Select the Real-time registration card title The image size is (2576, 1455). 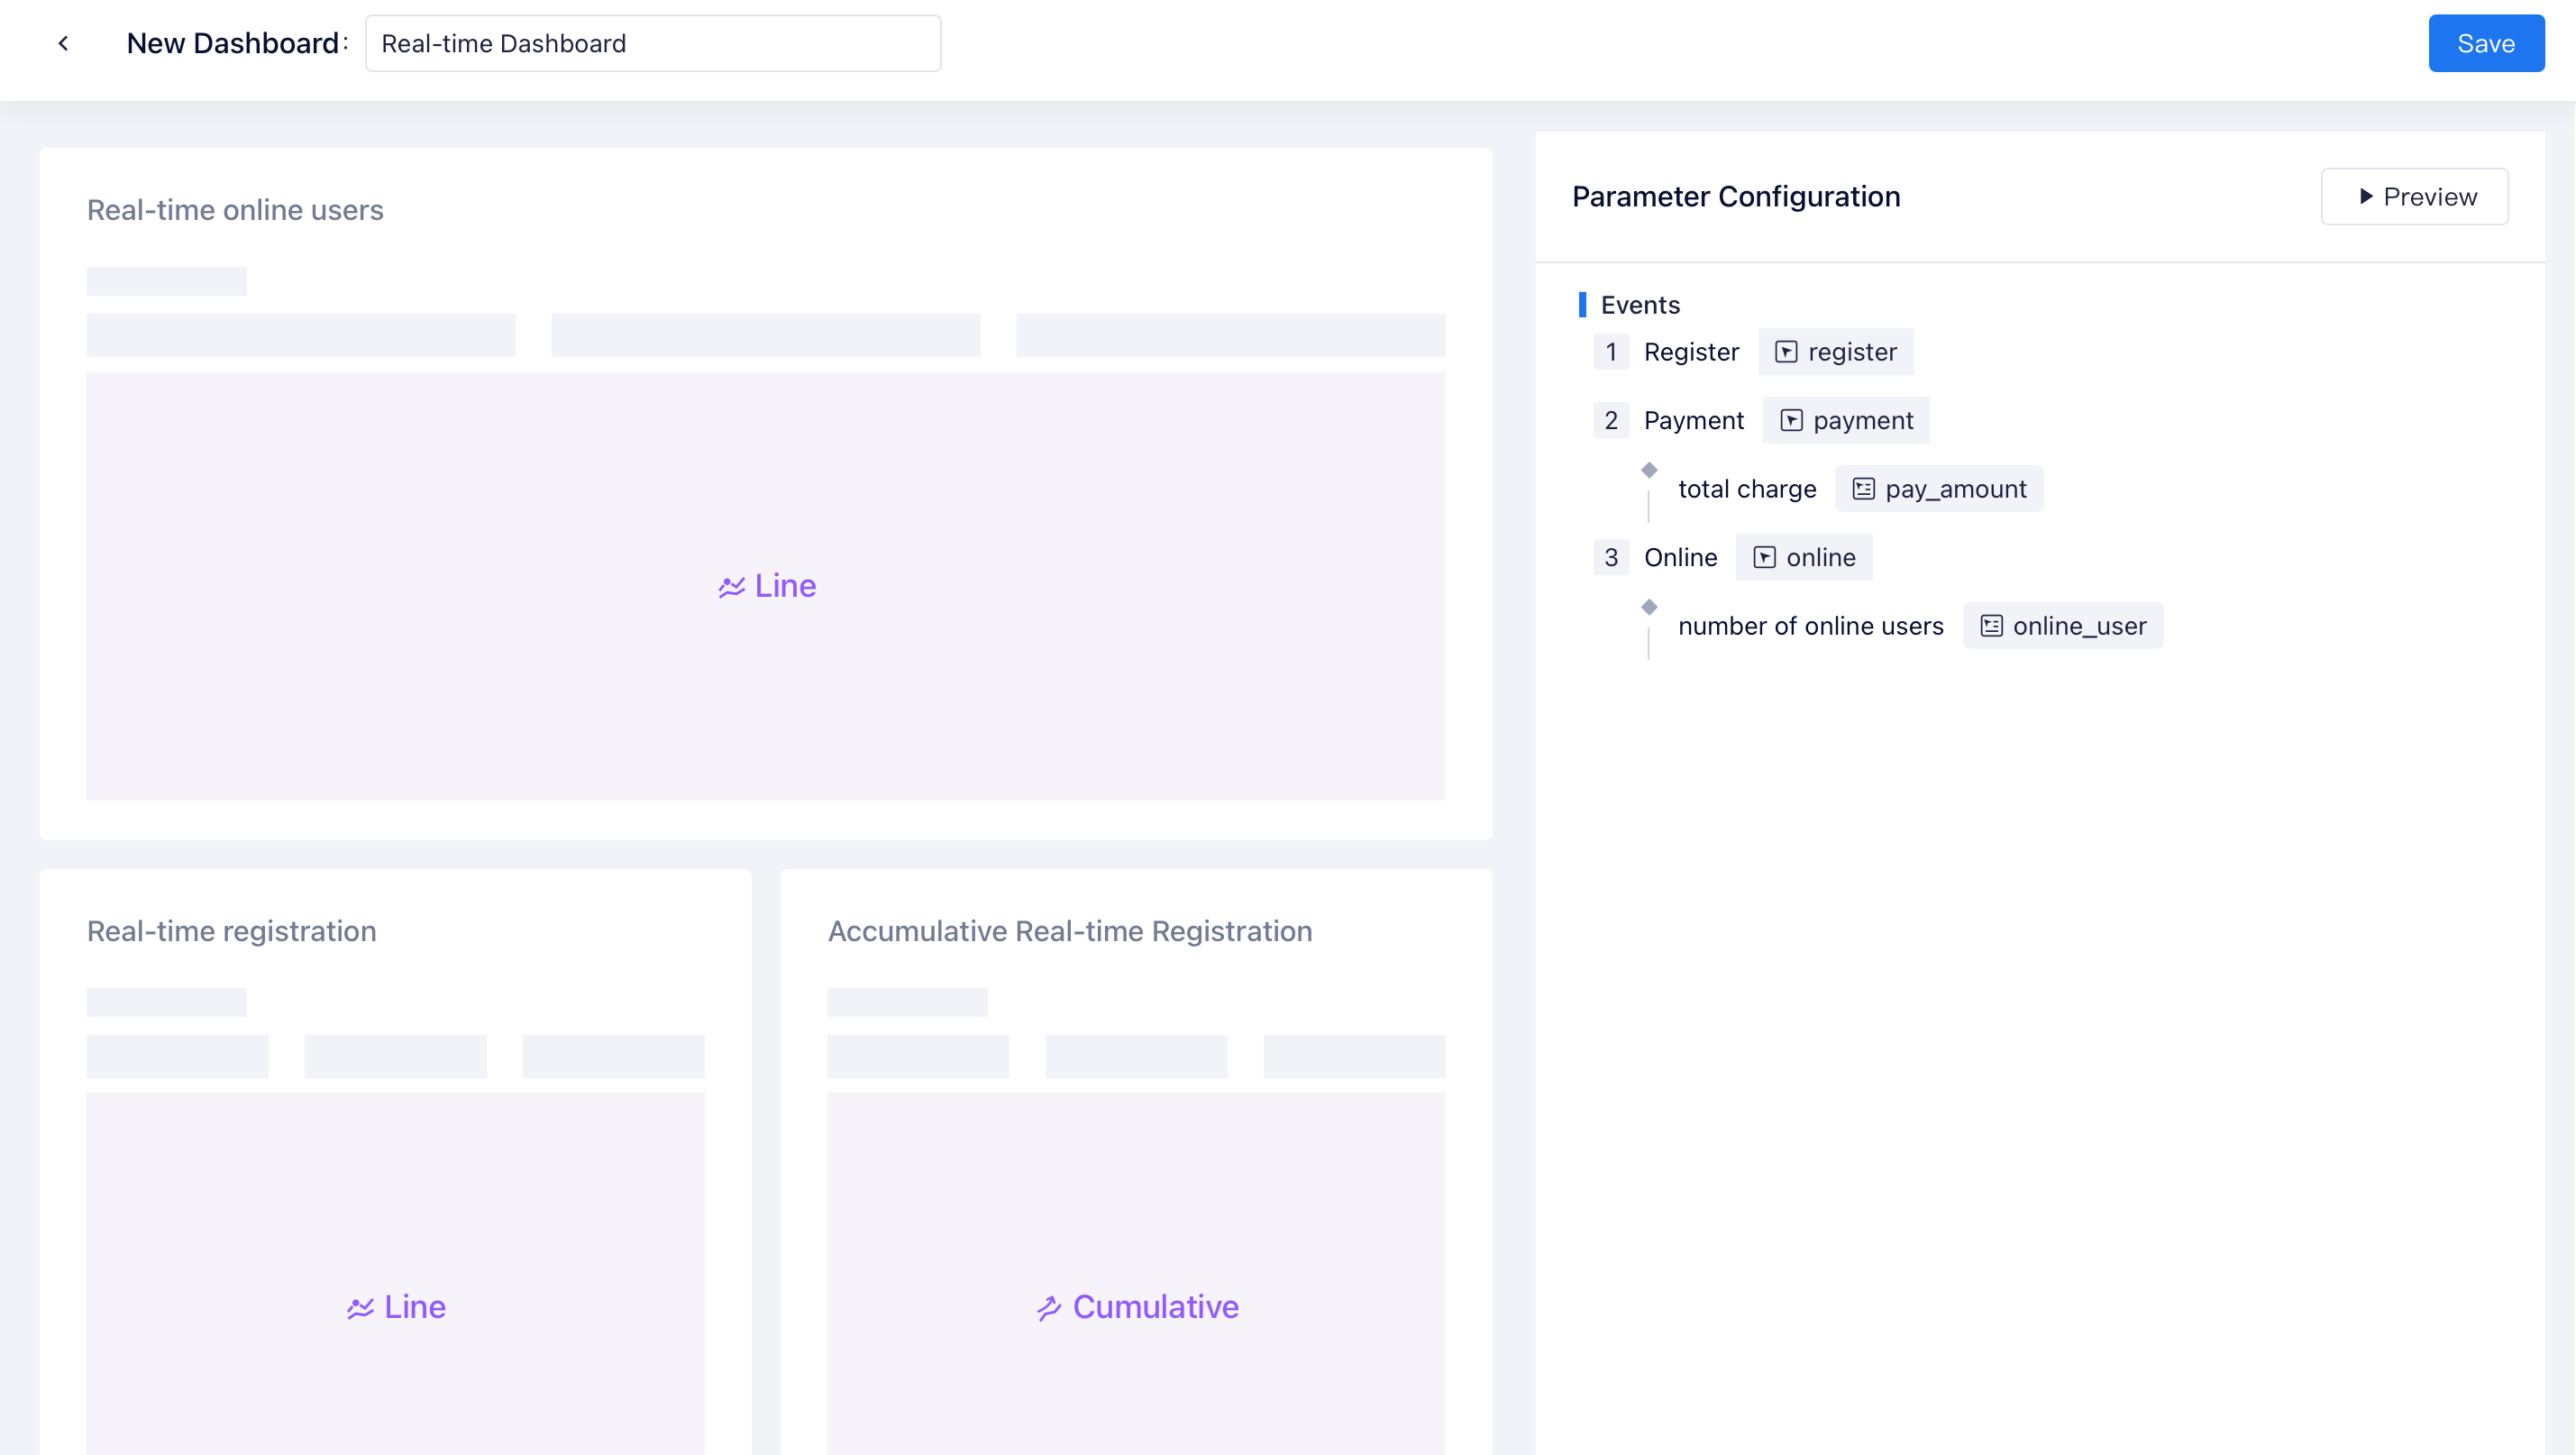pyautogui.click(x=232, y=931)
